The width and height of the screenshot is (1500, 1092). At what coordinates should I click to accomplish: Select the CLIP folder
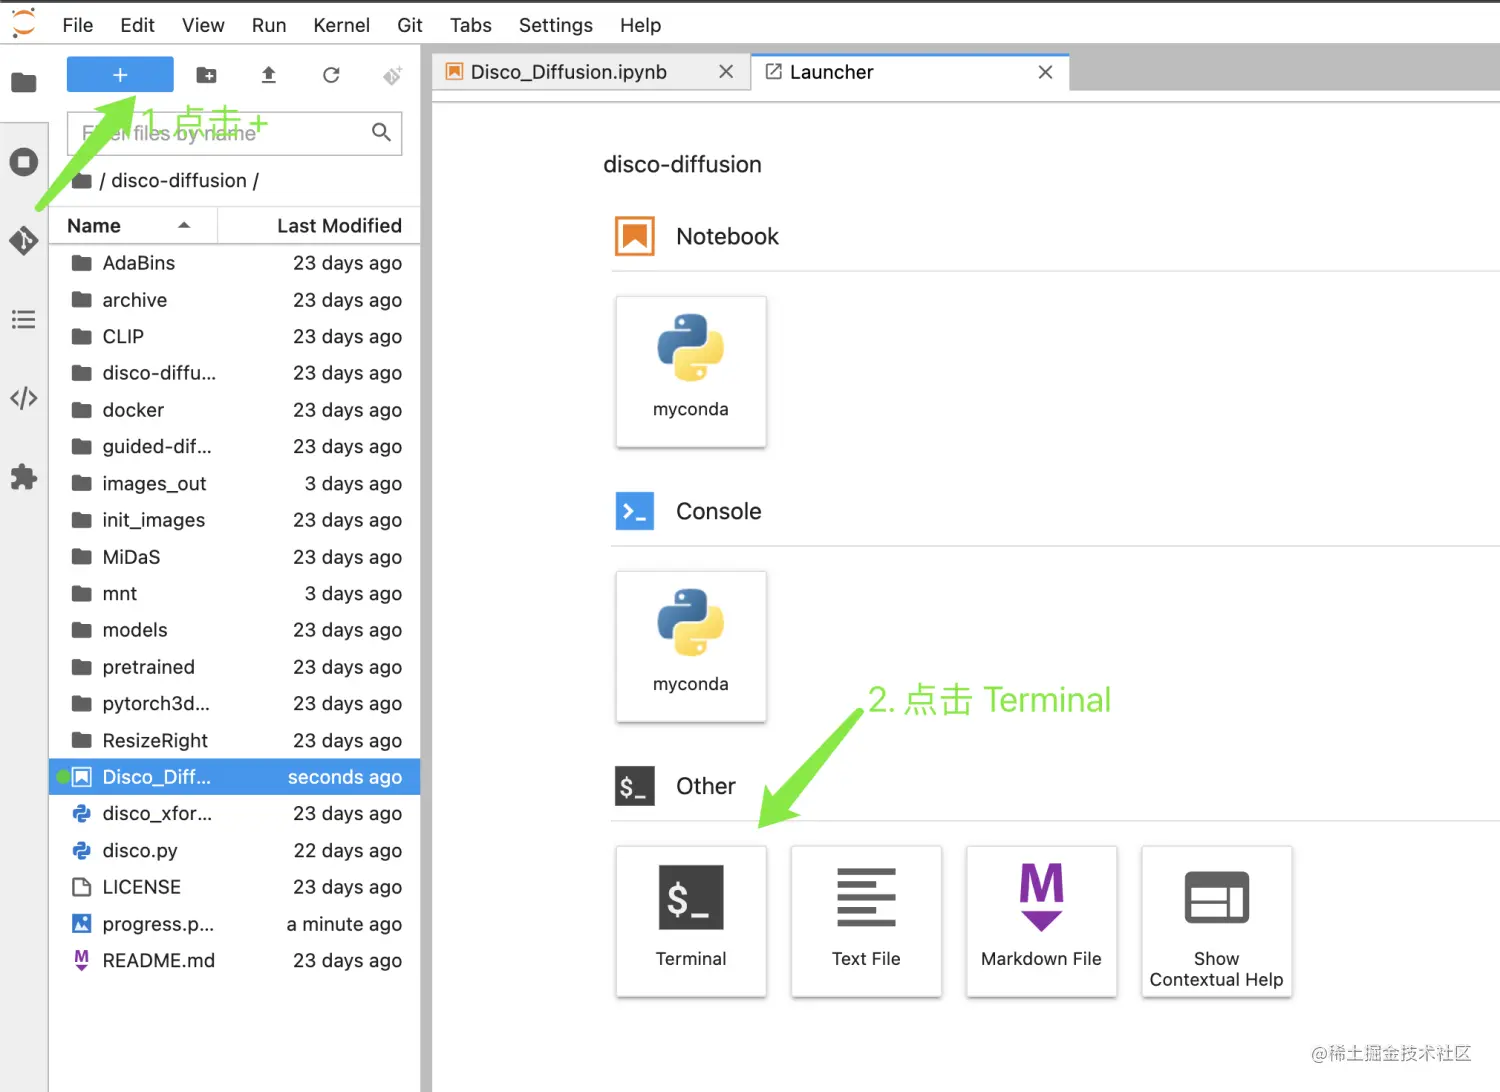pyautogui.click(x=234, y=337)
